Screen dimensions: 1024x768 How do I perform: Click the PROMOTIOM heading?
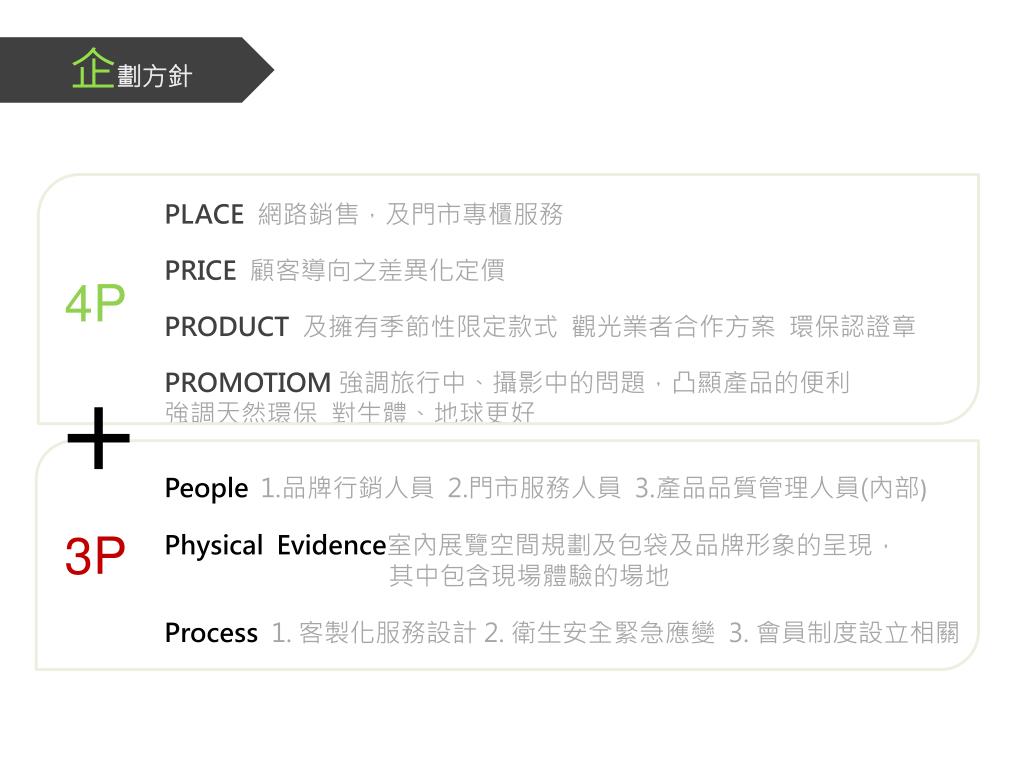pyautogui.click(x=248, y=383)
